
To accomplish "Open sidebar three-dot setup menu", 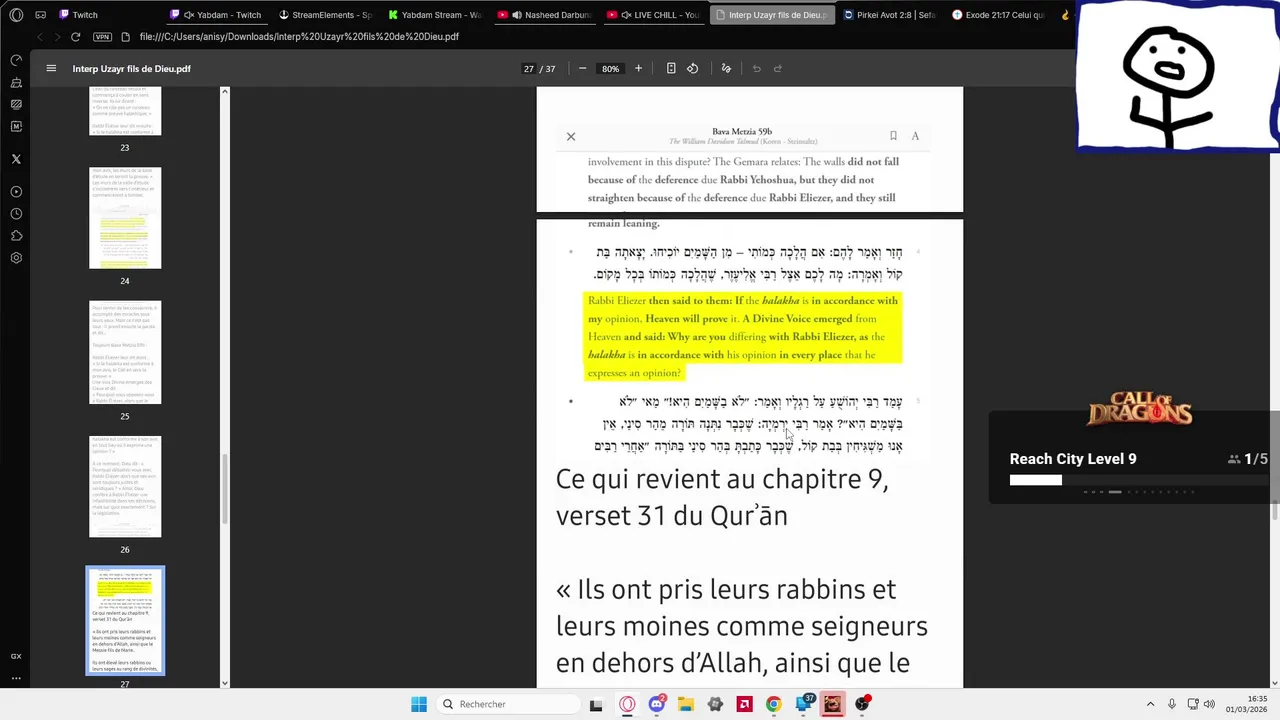I will click(x=16, y=678).
